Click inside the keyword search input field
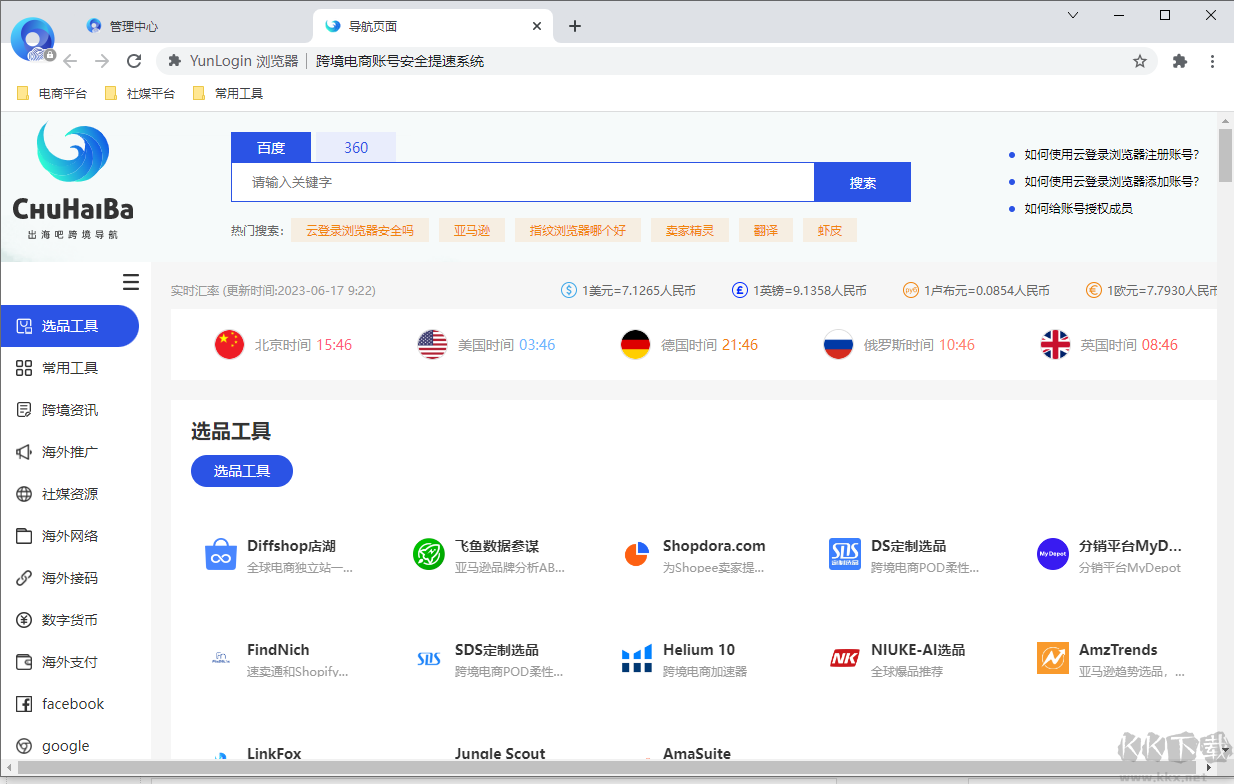This screenshot has height=784, width=1234. (522, 181)
